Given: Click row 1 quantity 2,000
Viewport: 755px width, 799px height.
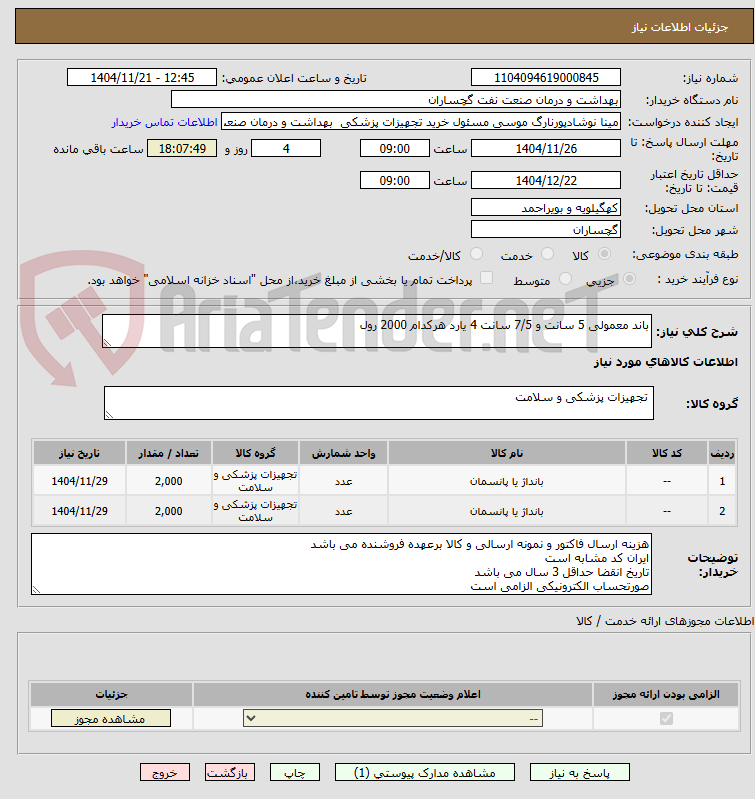Looking at the screenshot, I should point(169,481).
